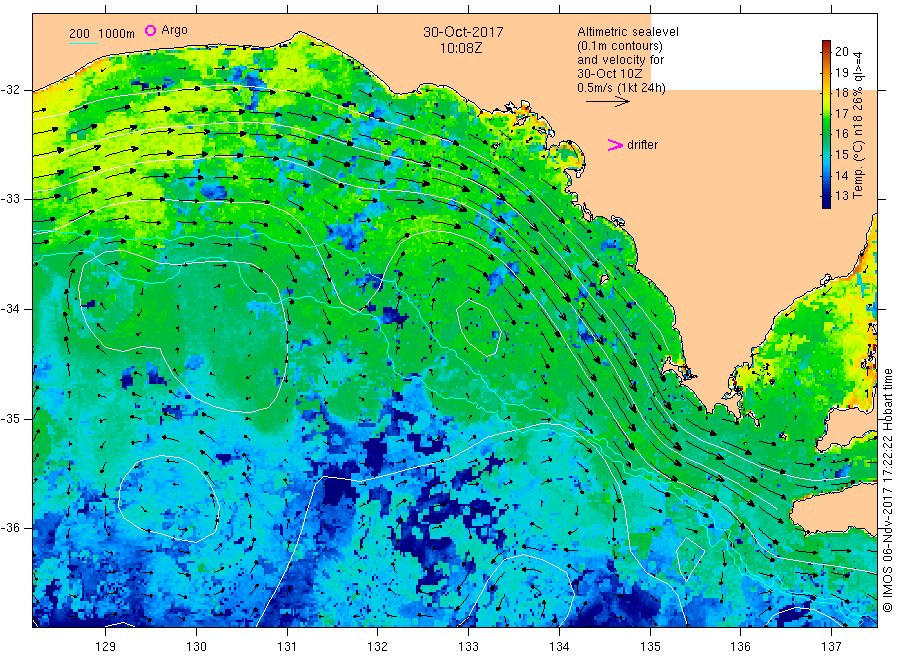Click the "(0.1m contours)" legend text
The width and height of the screenshot is (900, 660).
(620, 46)
